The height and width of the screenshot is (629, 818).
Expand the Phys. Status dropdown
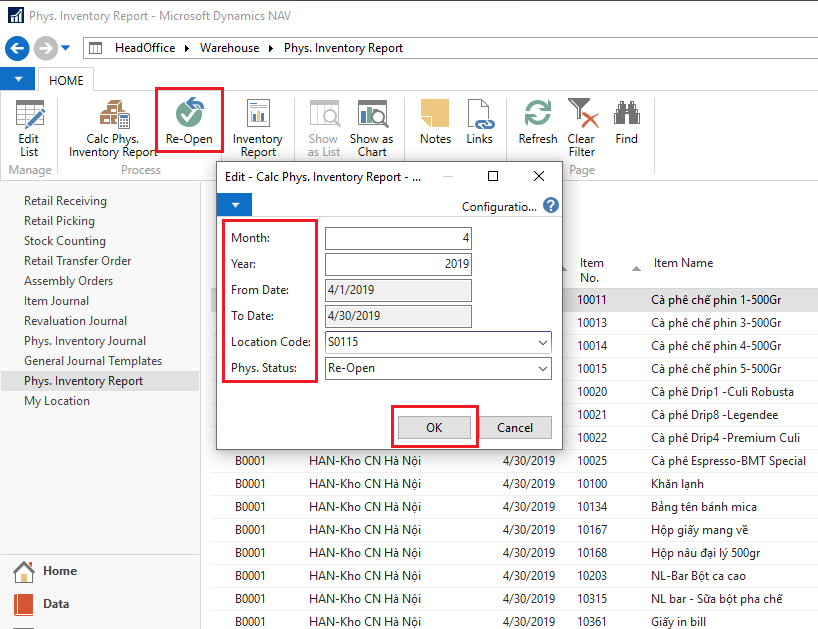[x=543, y=369]
